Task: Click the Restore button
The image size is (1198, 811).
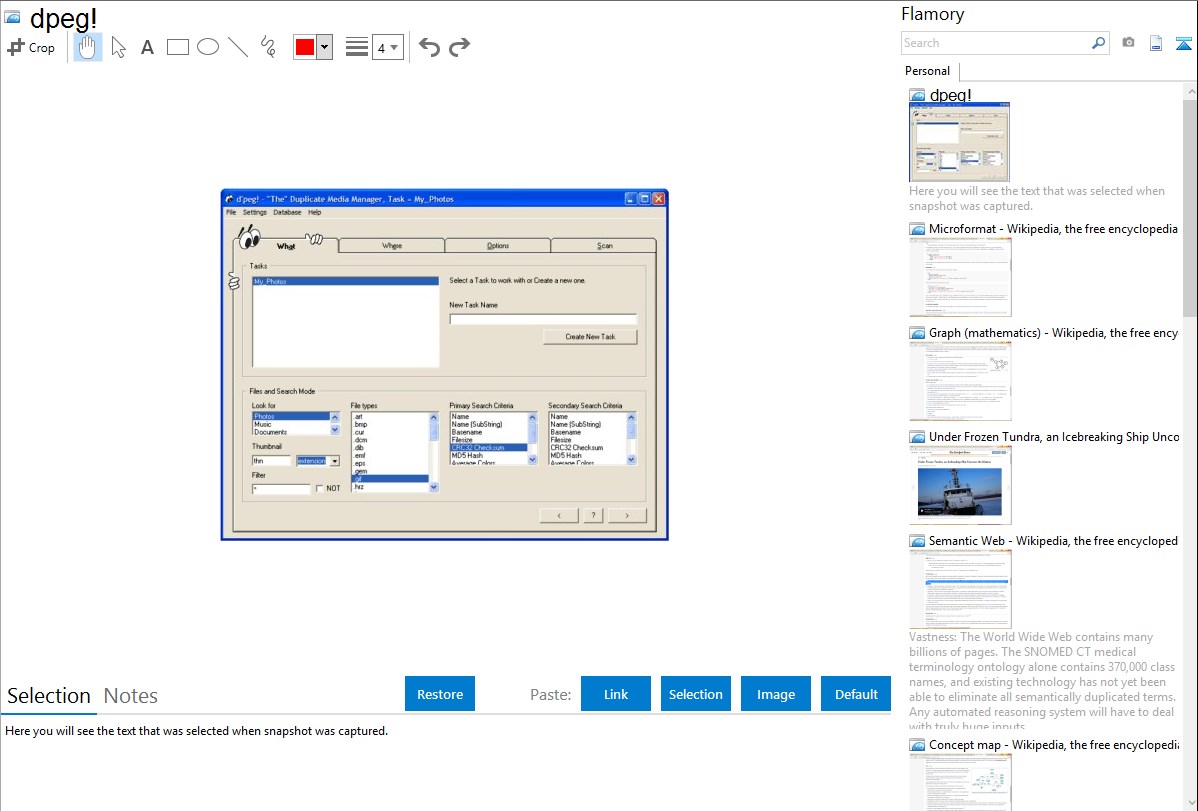Action: [440, 694]
